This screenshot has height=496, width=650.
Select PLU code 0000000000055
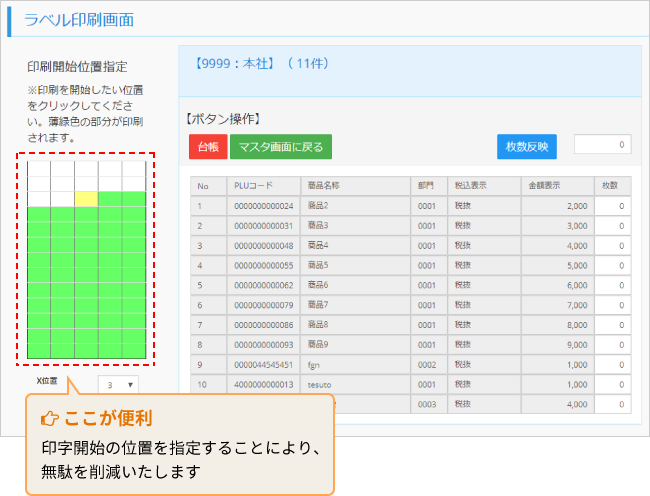coord(264,266)
